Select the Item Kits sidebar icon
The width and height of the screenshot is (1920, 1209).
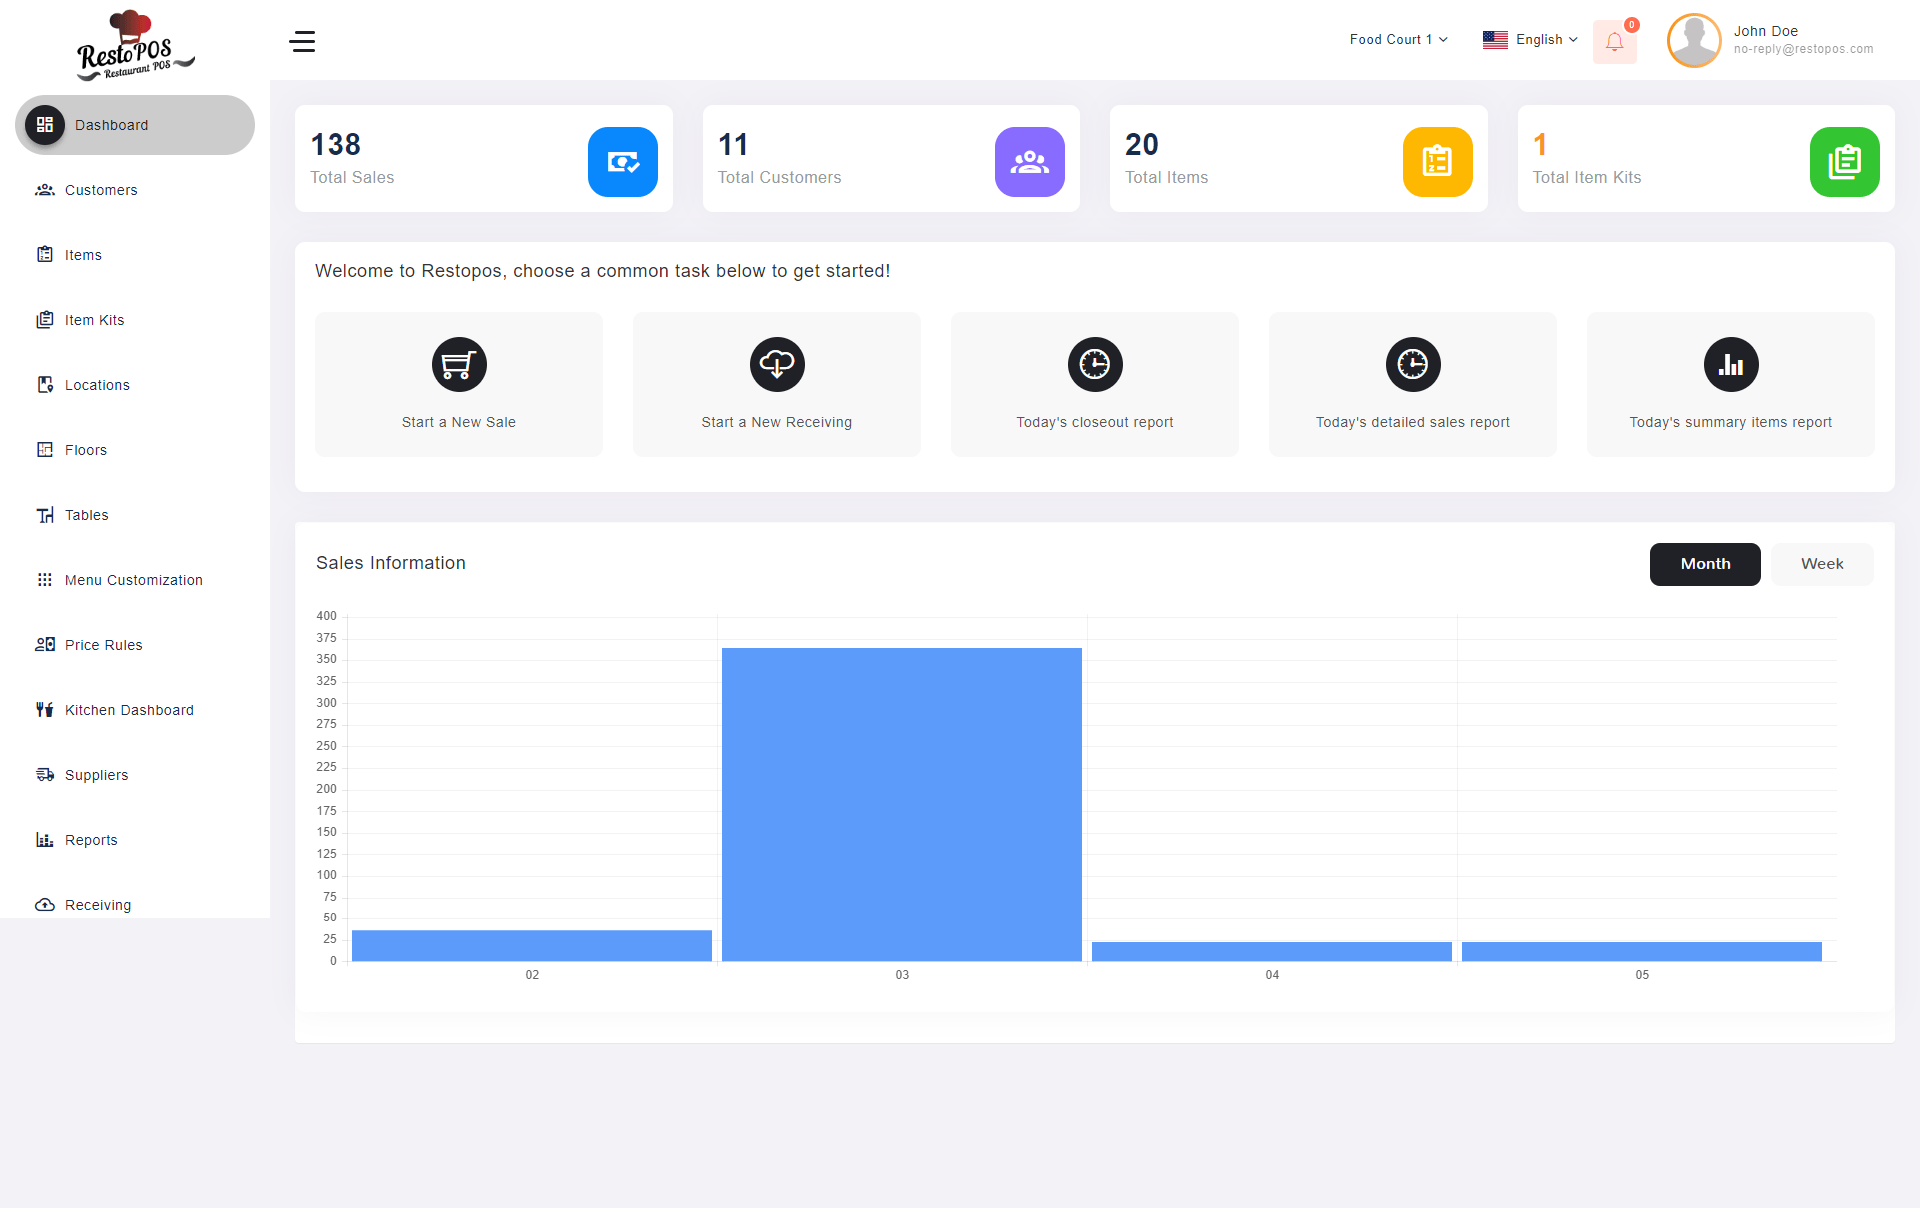[44, 319]
